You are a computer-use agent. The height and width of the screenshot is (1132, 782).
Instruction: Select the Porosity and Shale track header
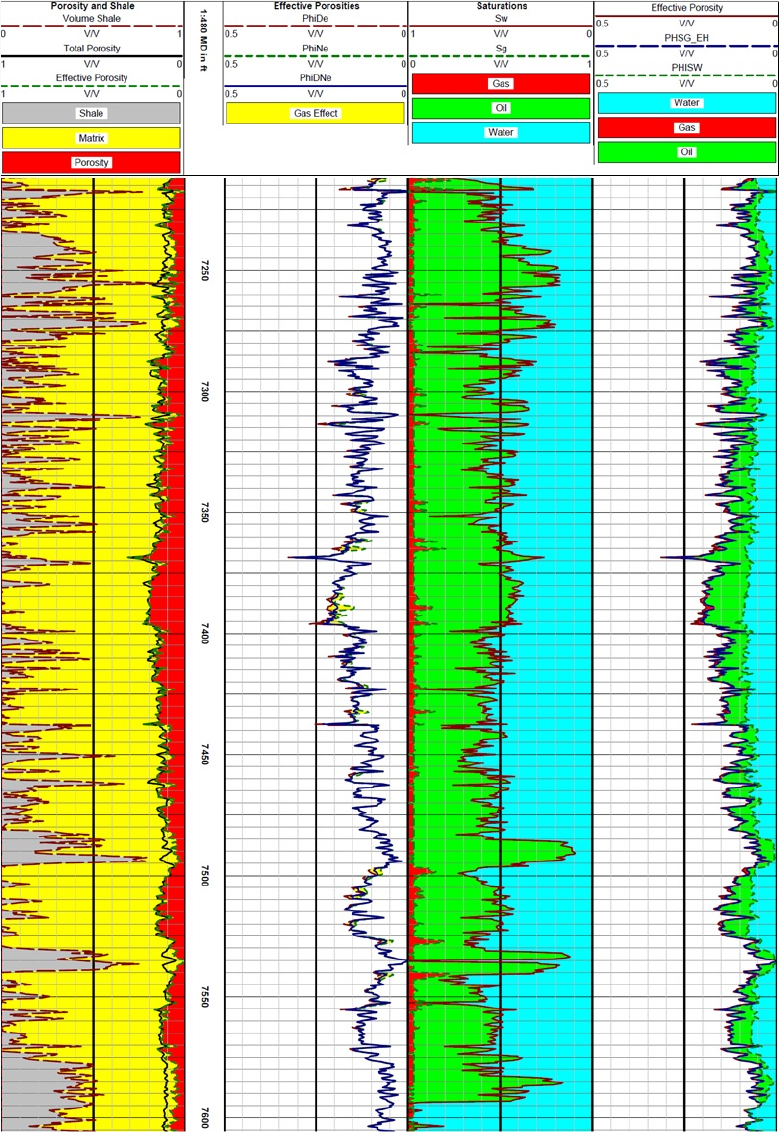[91, 6]
